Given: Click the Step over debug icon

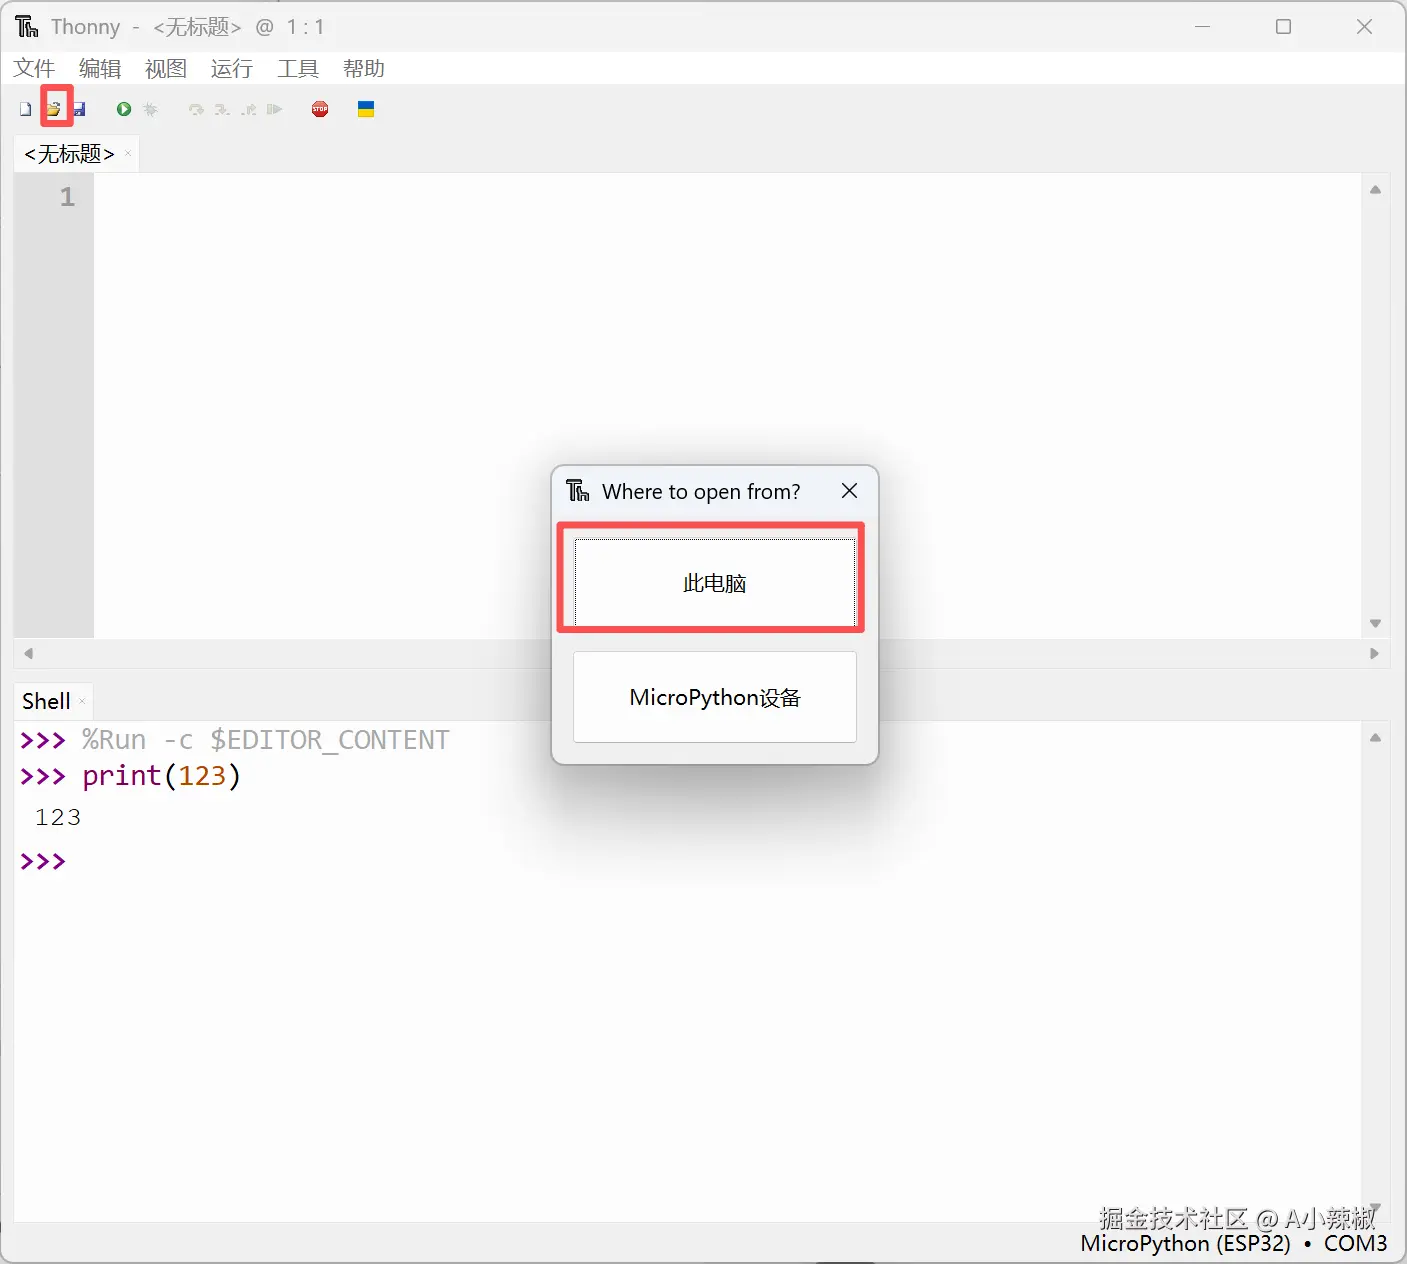Looking at the screenshot, I should [x=196, y=109].
